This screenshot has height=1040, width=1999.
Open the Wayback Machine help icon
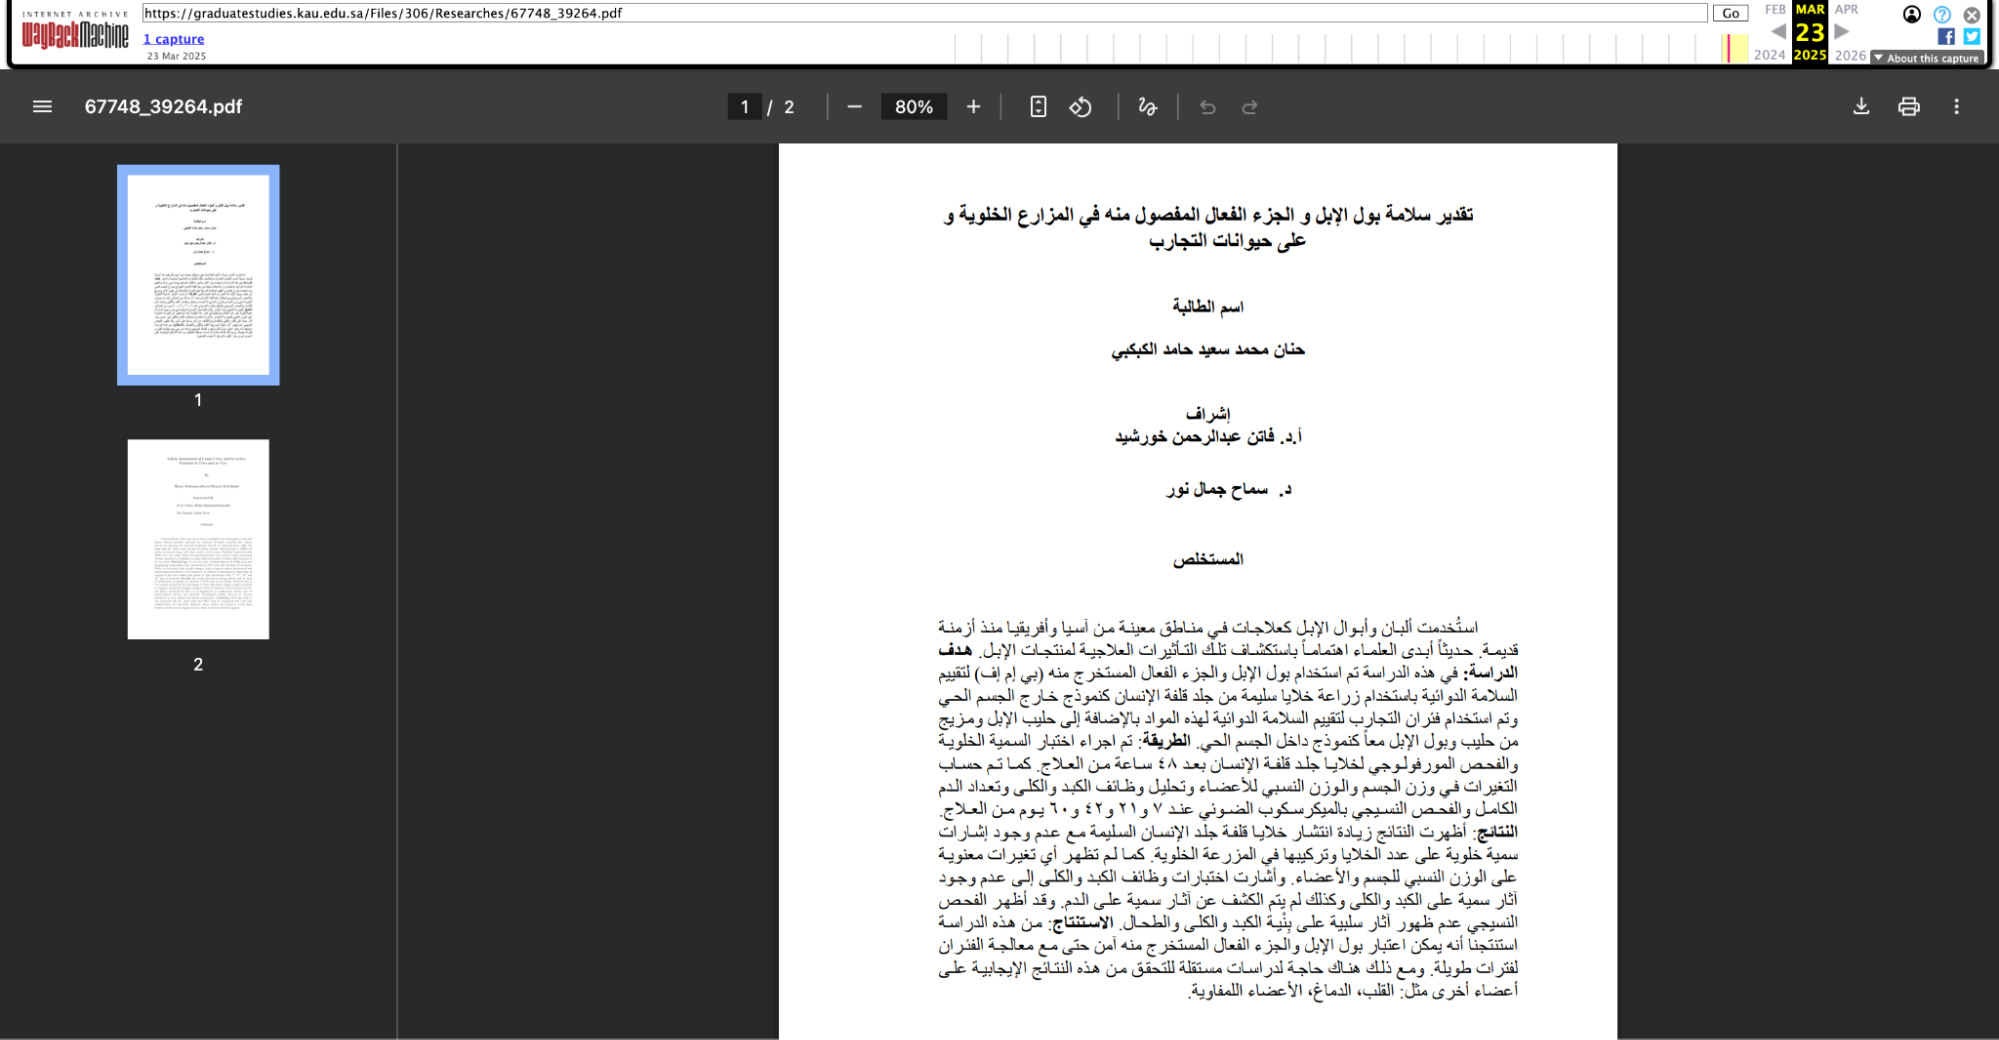point(1941,14)
